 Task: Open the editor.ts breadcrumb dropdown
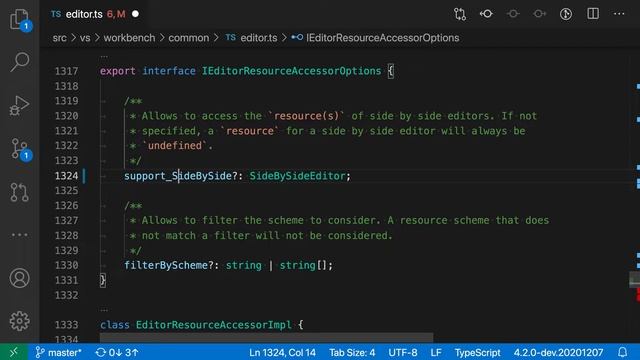point(258,38)
